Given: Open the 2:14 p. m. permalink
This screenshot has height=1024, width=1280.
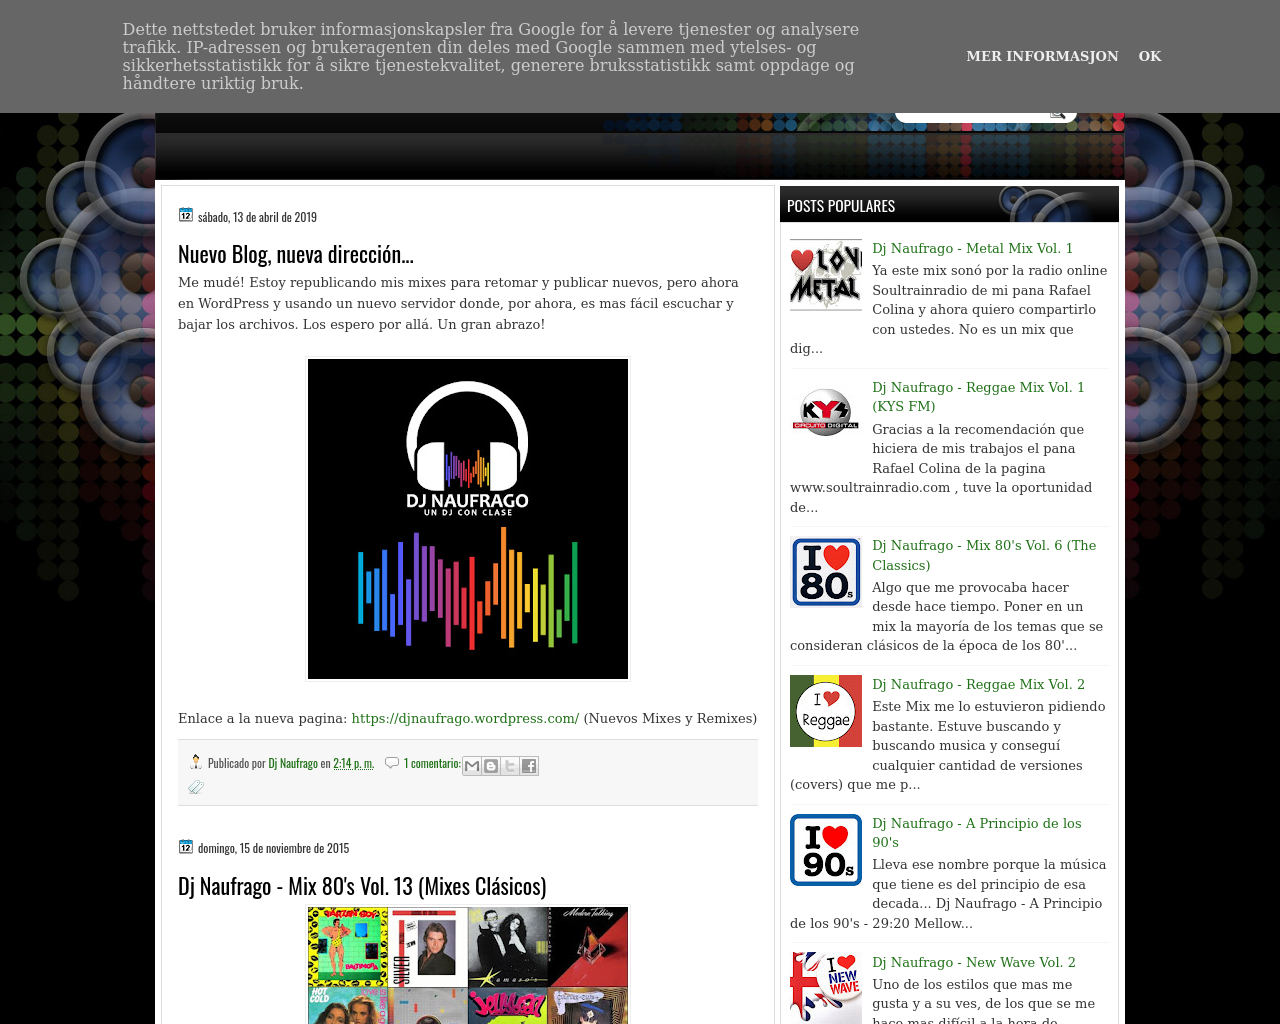Looking at the screenshot, I should [x=353, y=763].
